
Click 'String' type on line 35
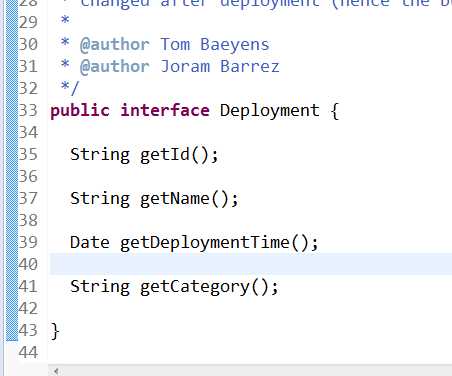(x=100, y=155)
